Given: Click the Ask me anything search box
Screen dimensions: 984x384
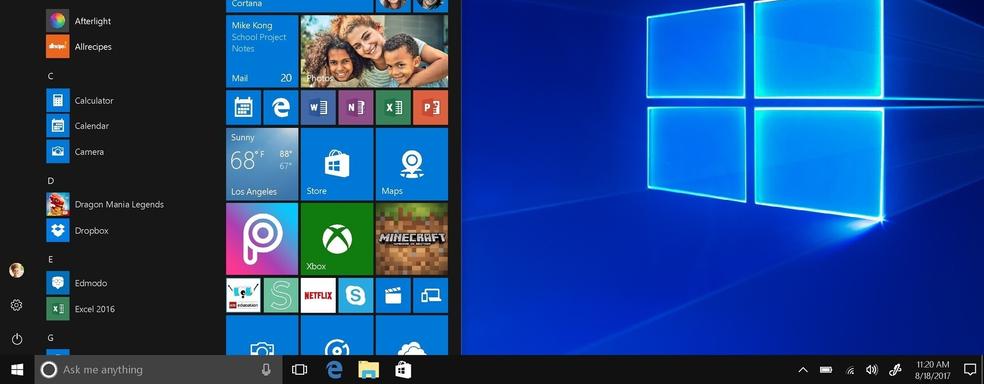Looking at the screenshot, I should 158,370.
